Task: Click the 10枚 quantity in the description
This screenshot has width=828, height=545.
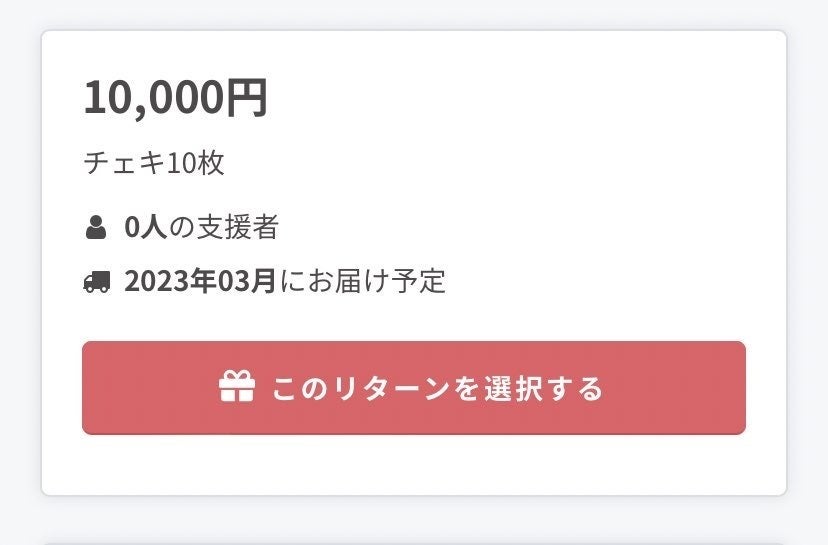Action: click(196, 163)
